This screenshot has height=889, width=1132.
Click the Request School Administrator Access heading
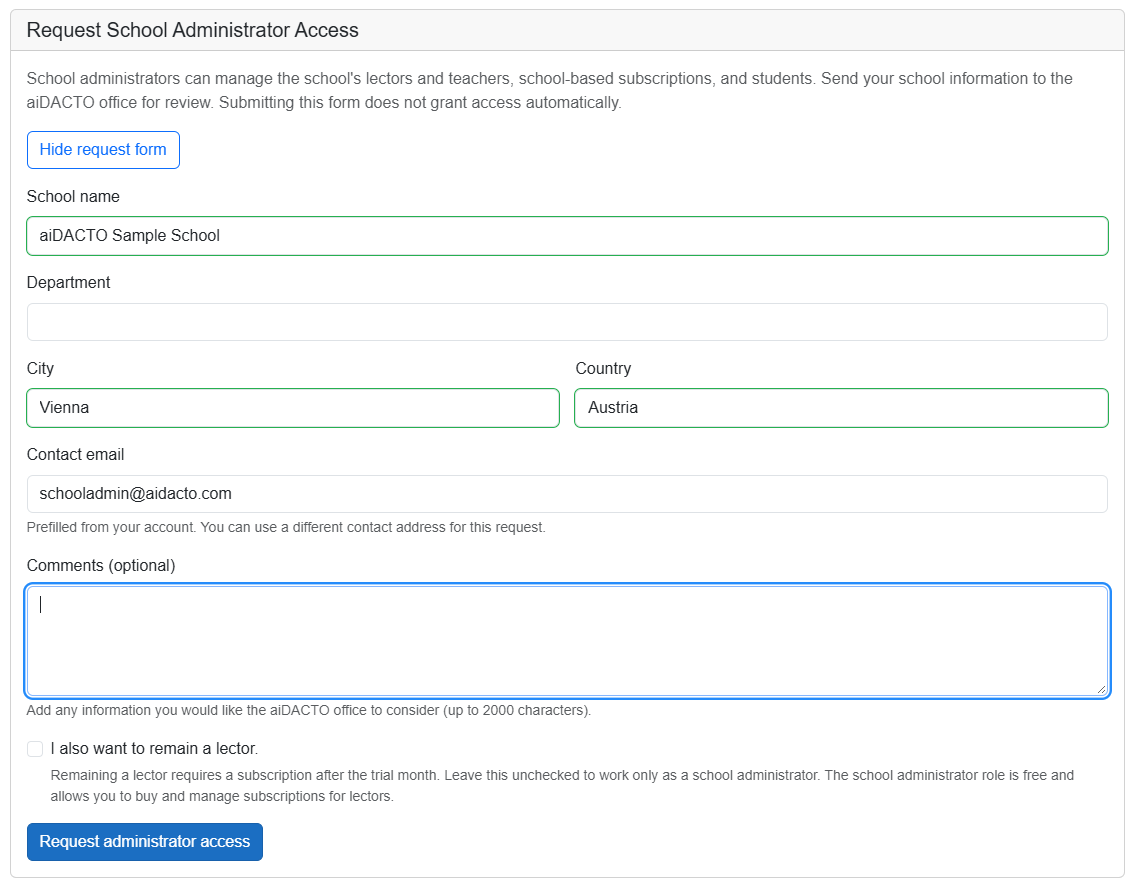coord(193,30)
